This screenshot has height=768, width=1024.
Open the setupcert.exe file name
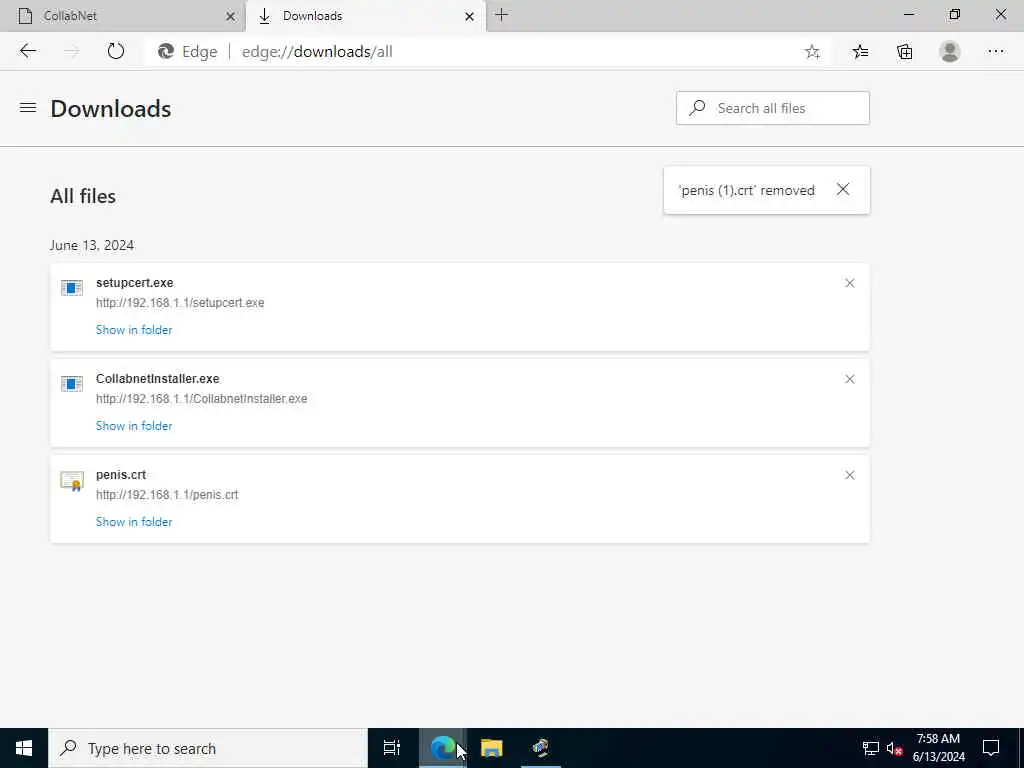pos(135,283)
